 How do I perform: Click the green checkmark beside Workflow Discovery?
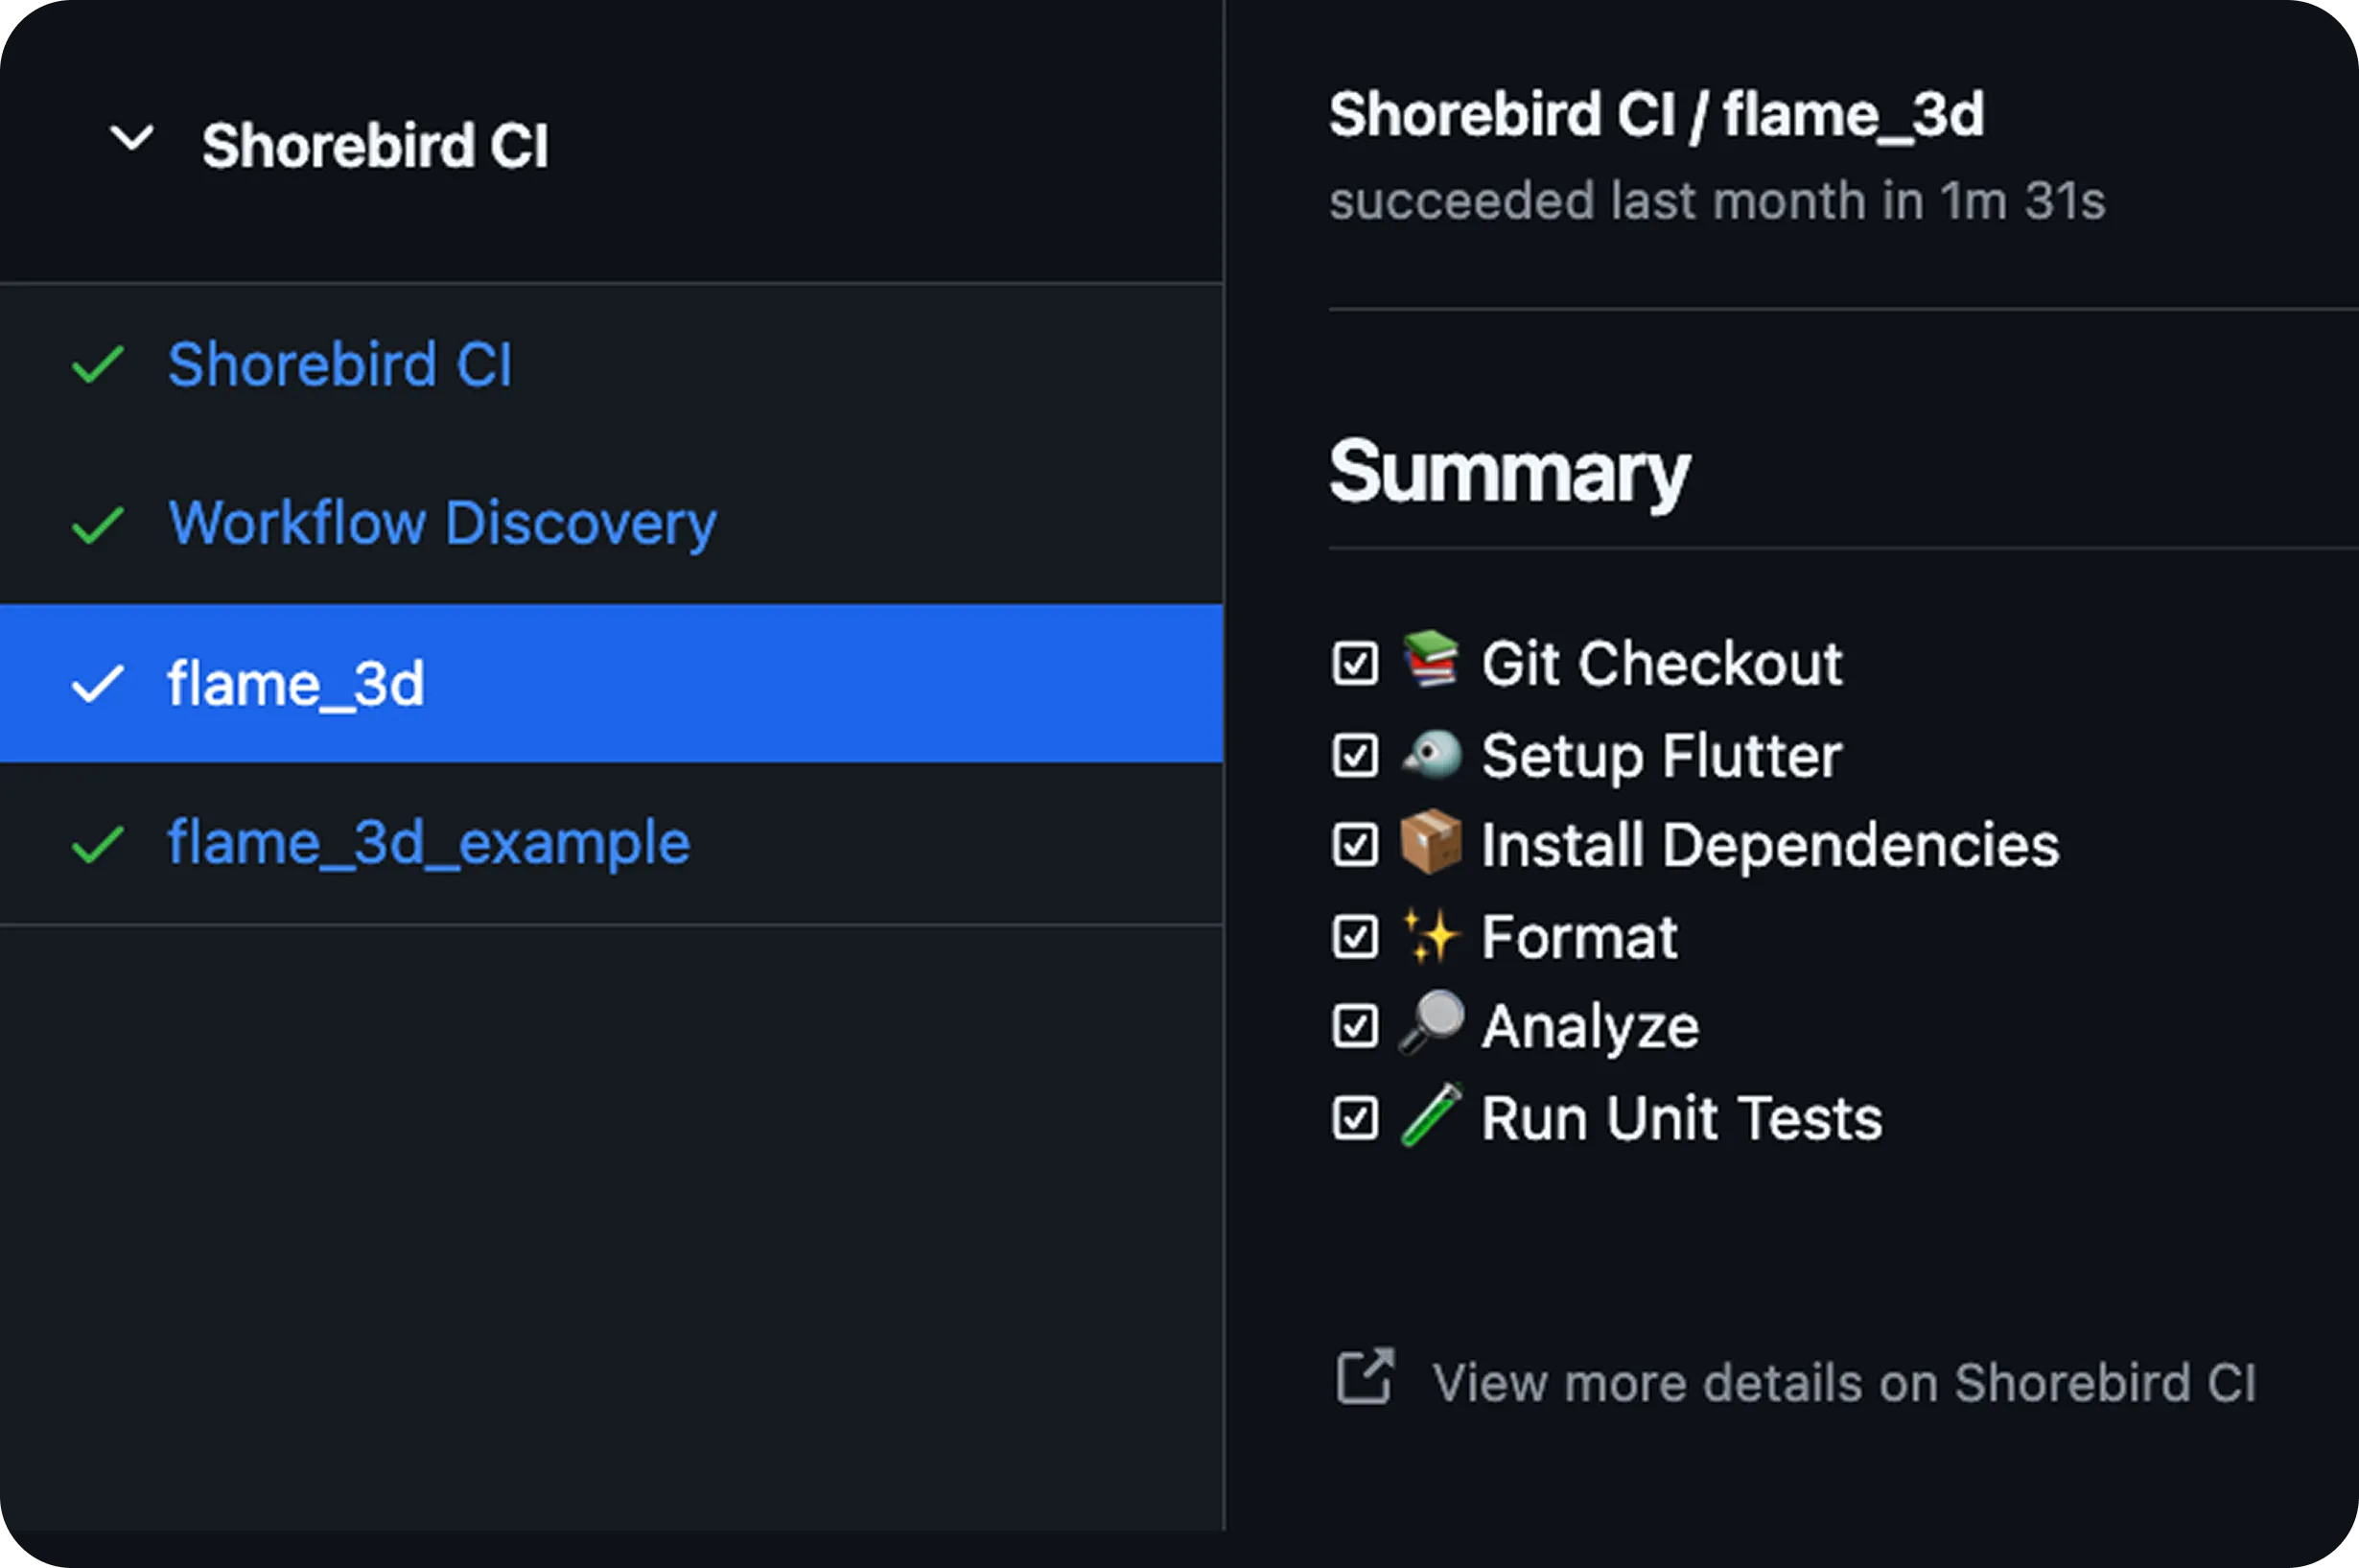(98, 524)
